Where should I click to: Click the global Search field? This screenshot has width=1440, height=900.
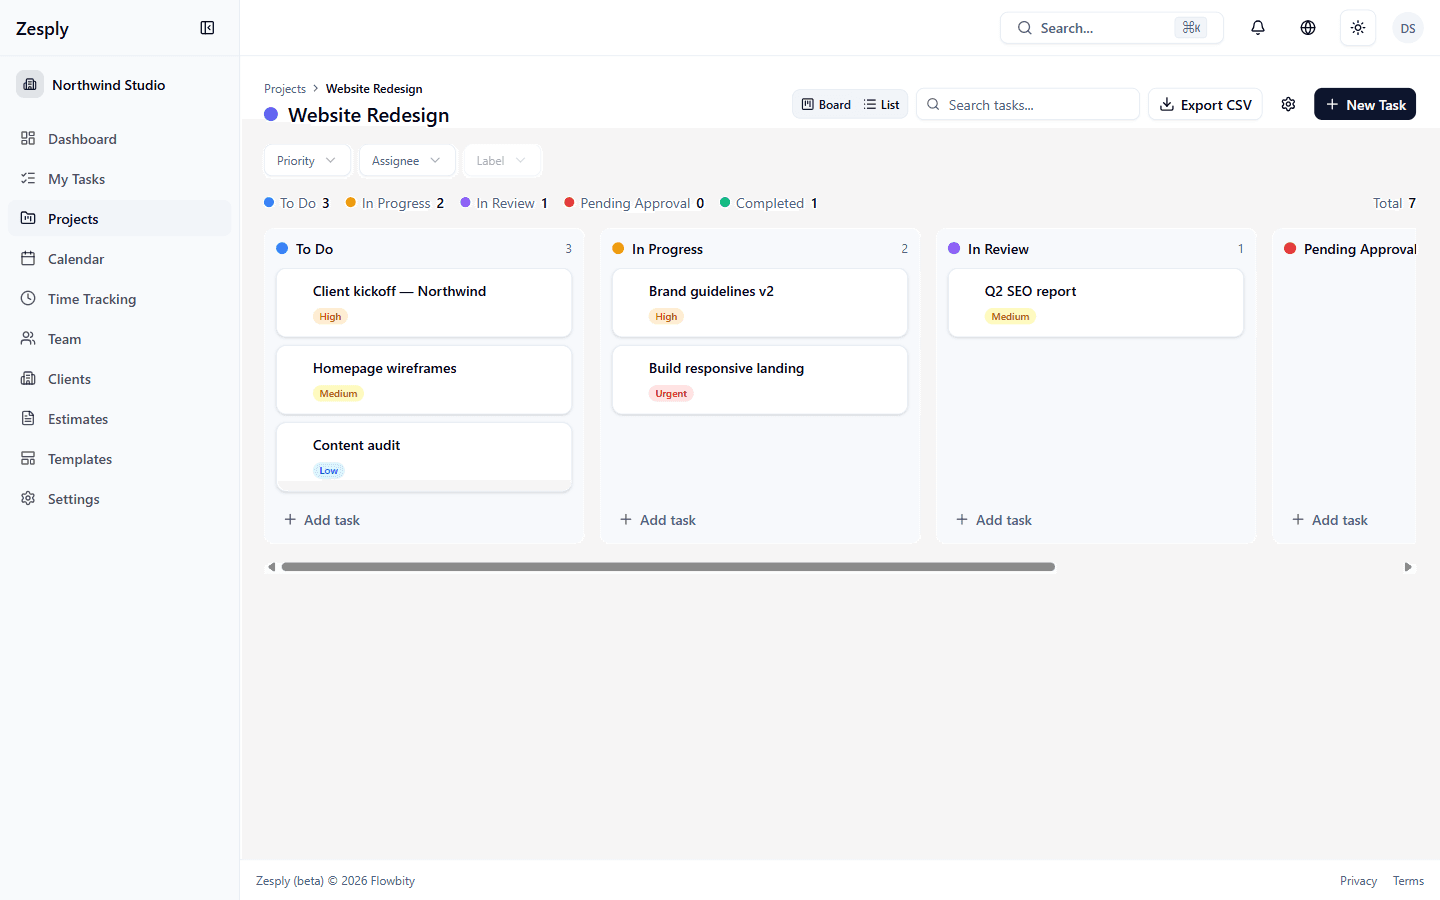pyautogui.click(x=1111, y=28)
